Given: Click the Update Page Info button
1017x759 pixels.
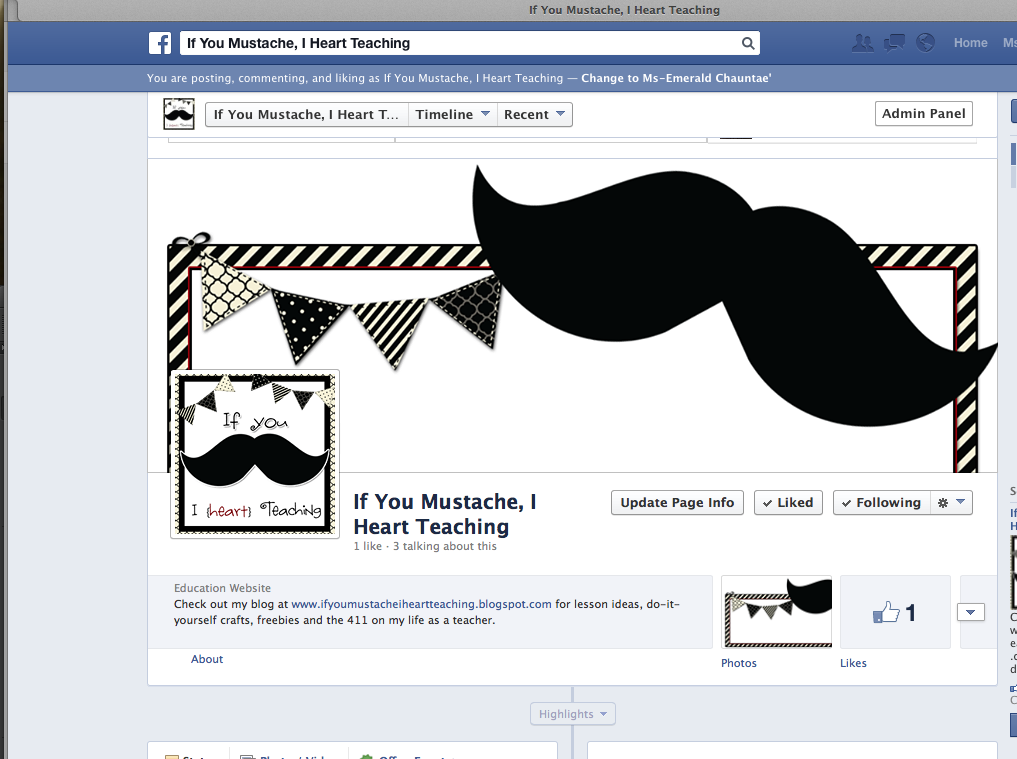Looking at the screenshot, I should pyautogui.click(x=677, y=503).
